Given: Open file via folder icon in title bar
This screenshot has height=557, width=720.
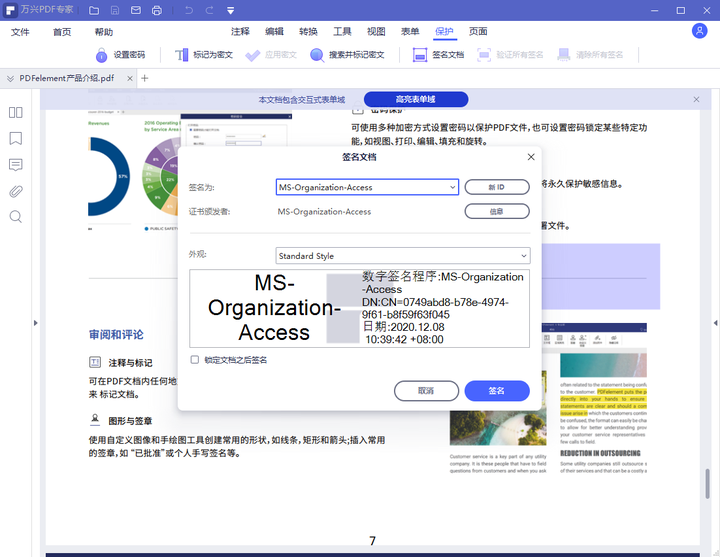Looking at the screenshot, I should tap(94, 10).
